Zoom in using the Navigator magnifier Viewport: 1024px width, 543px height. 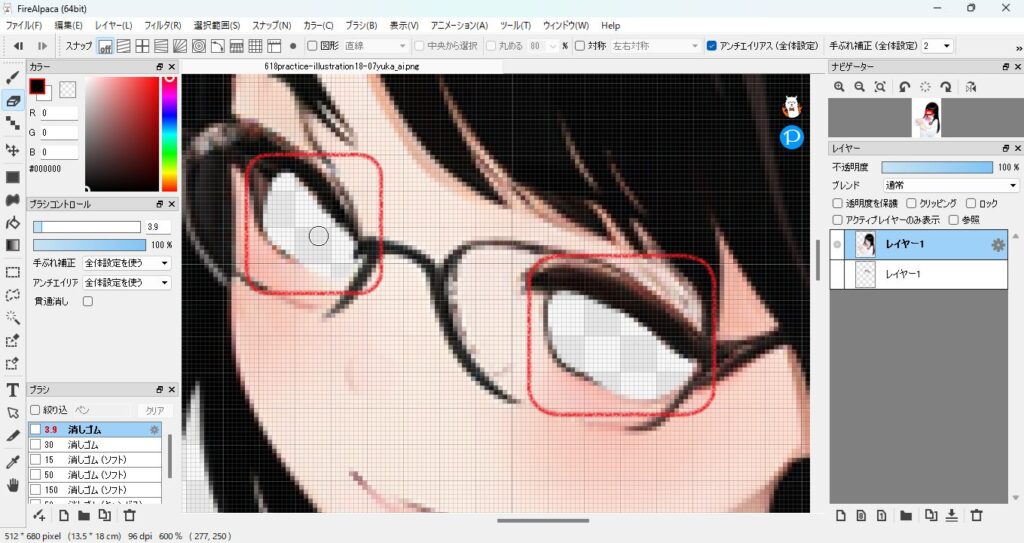(x=839, y=87)
